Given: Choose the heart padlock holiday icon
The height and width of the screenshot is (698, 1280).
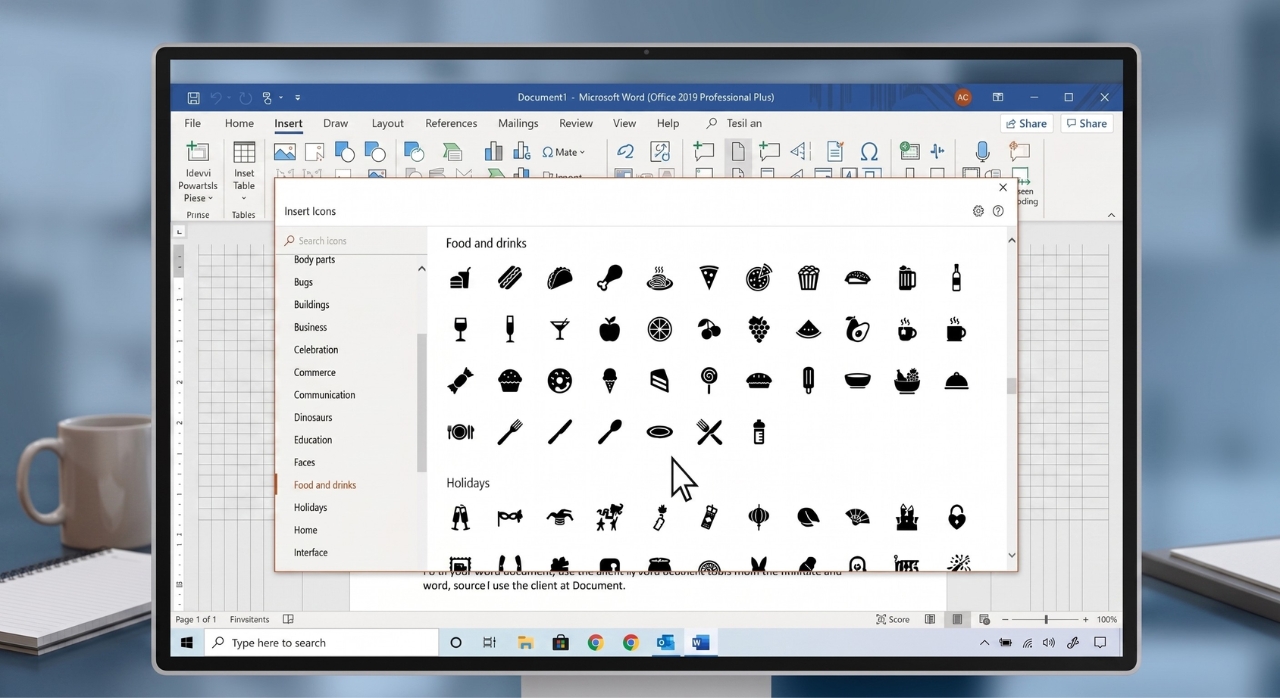Looking at the screenshot, I should point(957,517).
